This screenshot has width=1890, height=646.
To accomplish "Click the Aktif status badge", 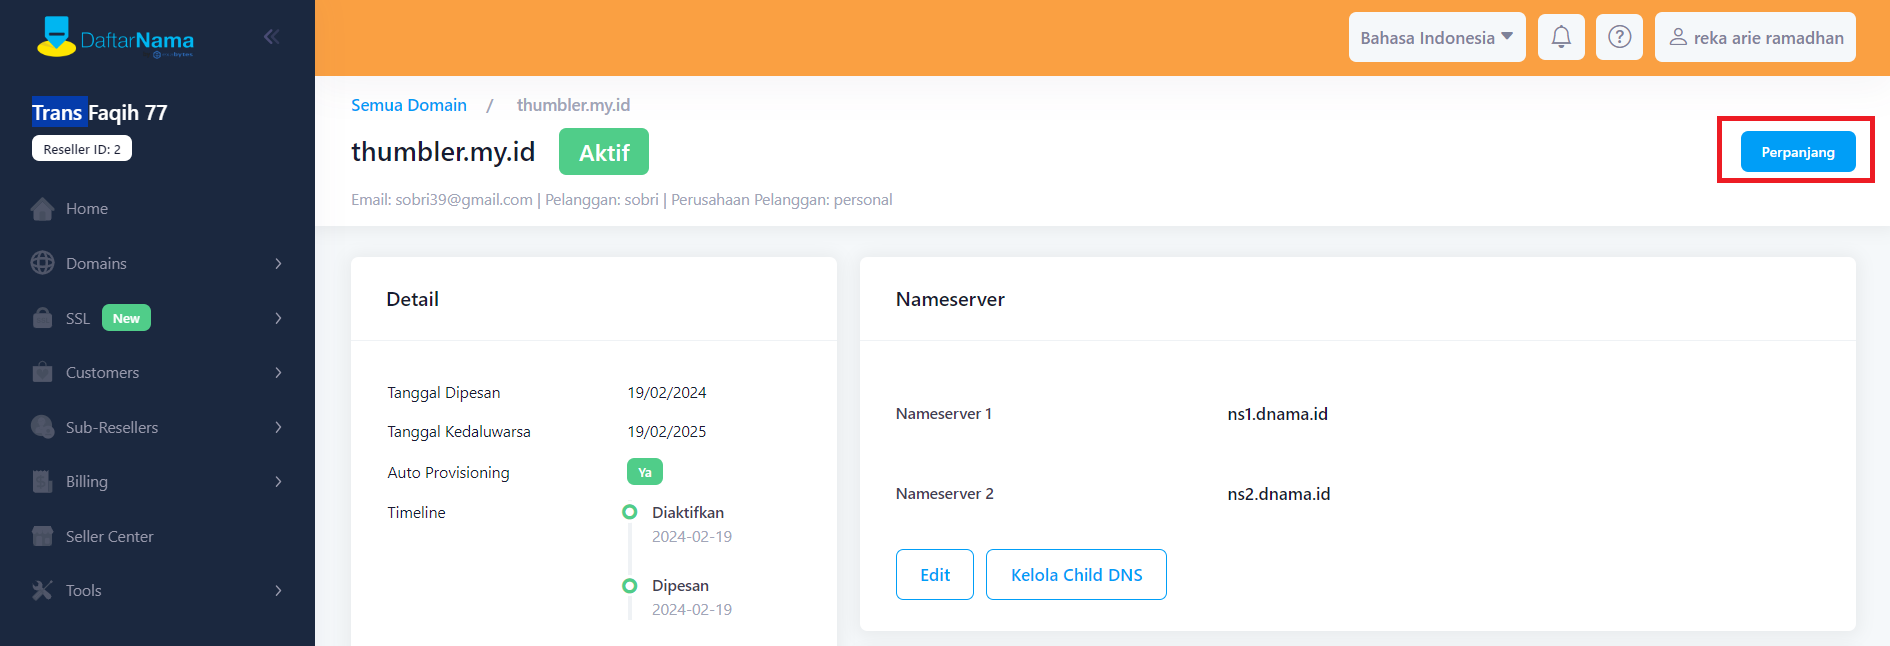I will click(x=604, y=152).
